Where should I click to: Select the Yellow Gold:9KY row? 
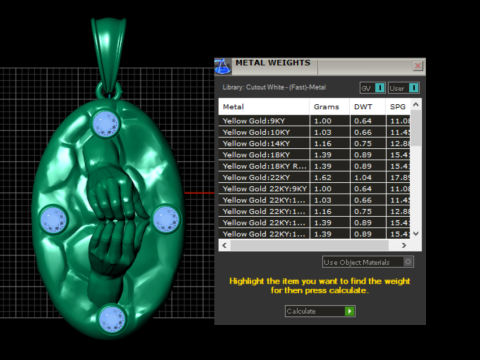[x=314, y=121]
